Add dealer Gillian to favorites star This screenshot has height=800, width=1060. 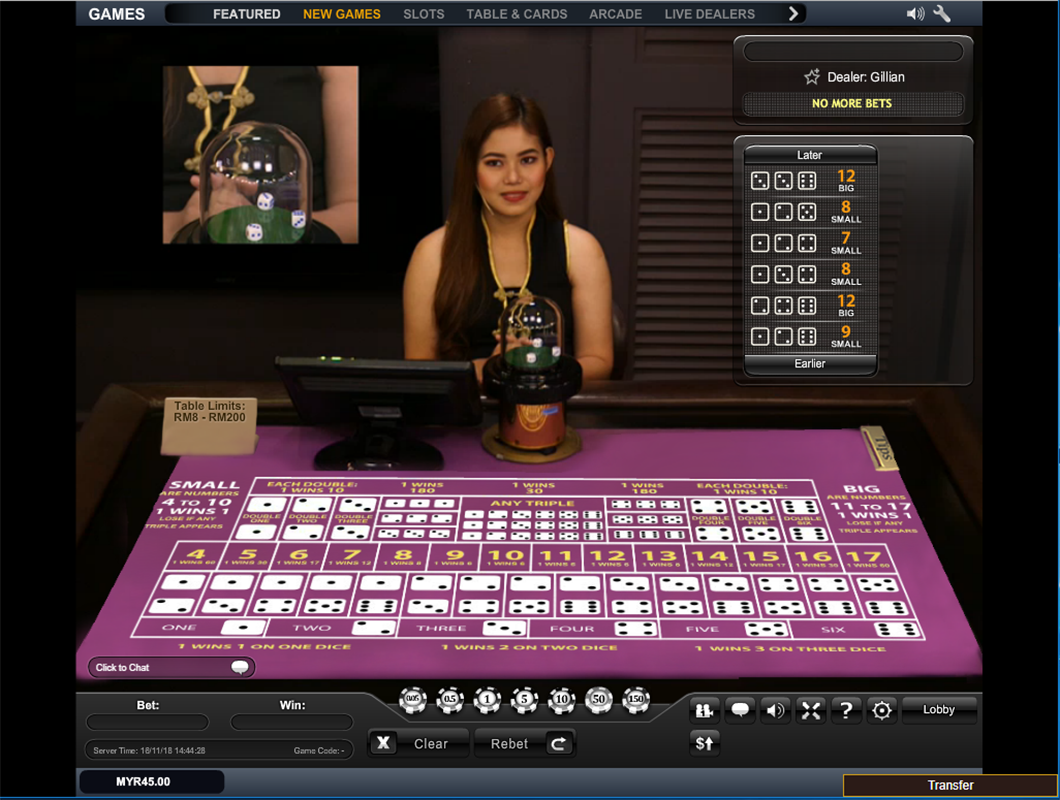812,77
